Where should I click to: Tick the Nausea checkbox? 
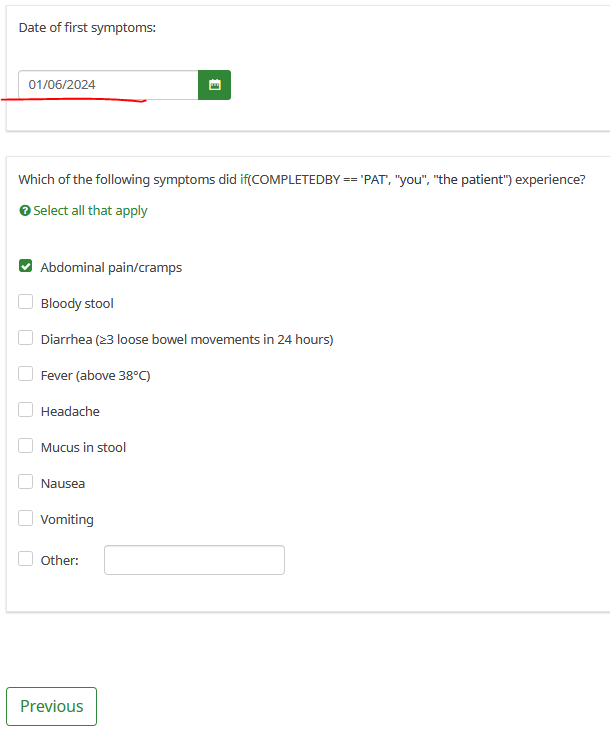[x=26, y=483]
